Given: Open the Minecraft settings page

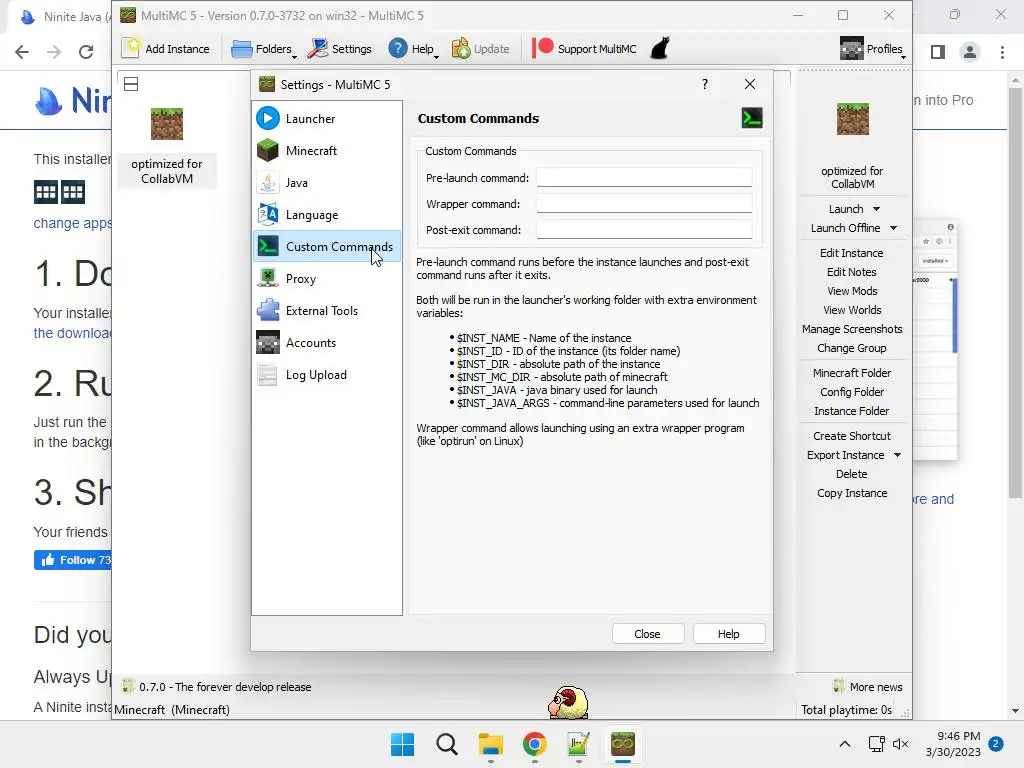Looking at the screenshot, I should coord(327,150).
